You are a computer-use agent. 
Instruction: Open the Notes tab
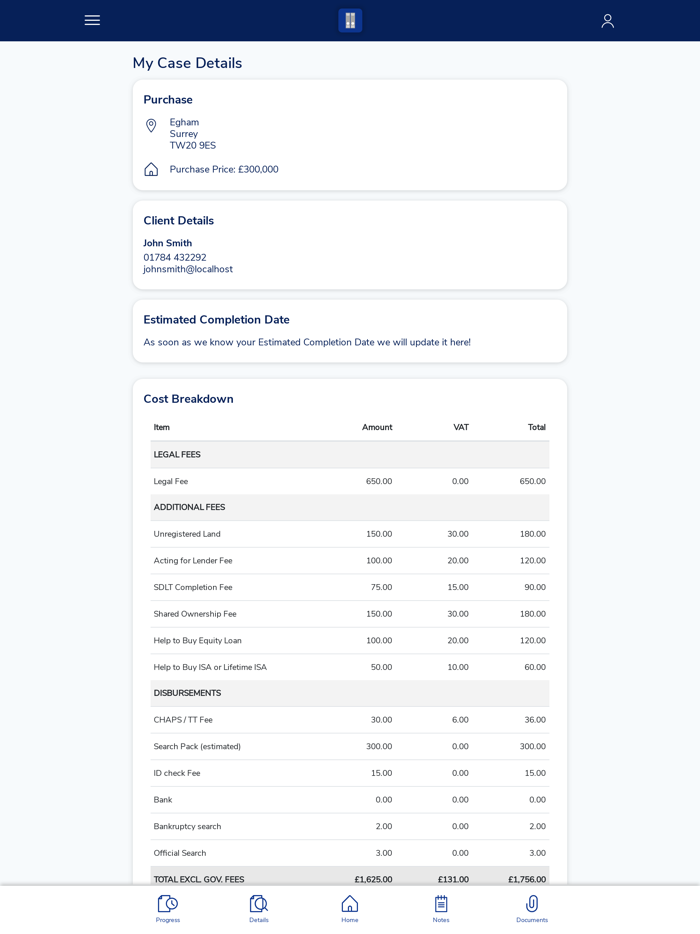pyautogui.click(x=441, y=908)
